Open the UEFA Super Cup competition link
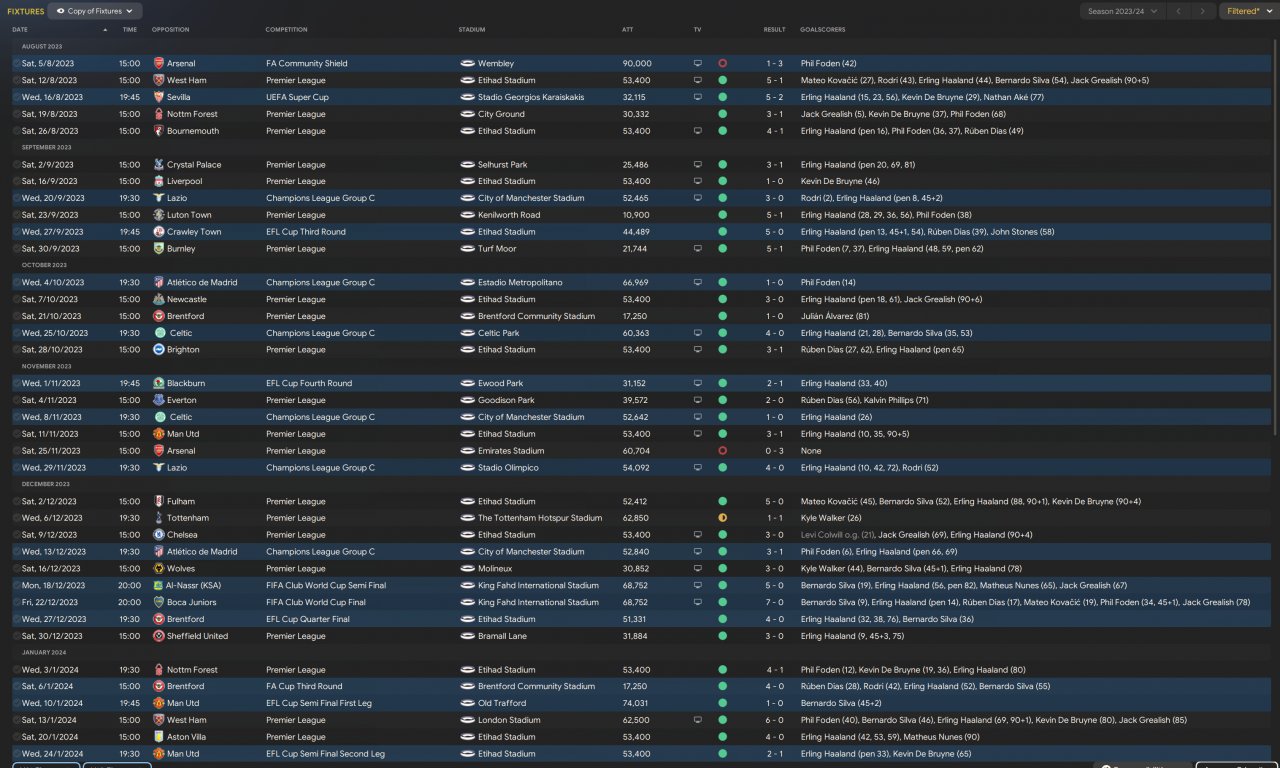Image resolution: width=1280 pixels, height=768 pixels. click(297, 97)
